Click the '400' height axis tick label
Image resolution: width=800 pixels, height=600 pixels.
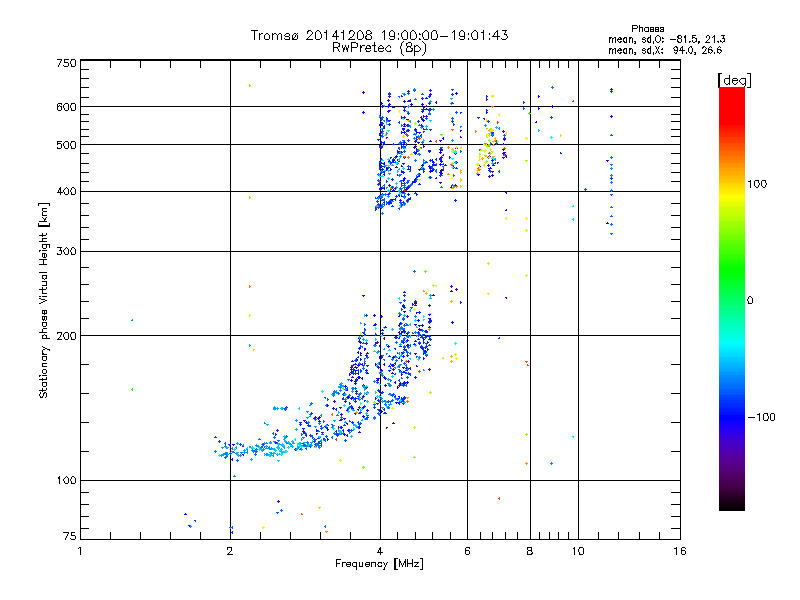pyautogui.click(x=66, y=192)
